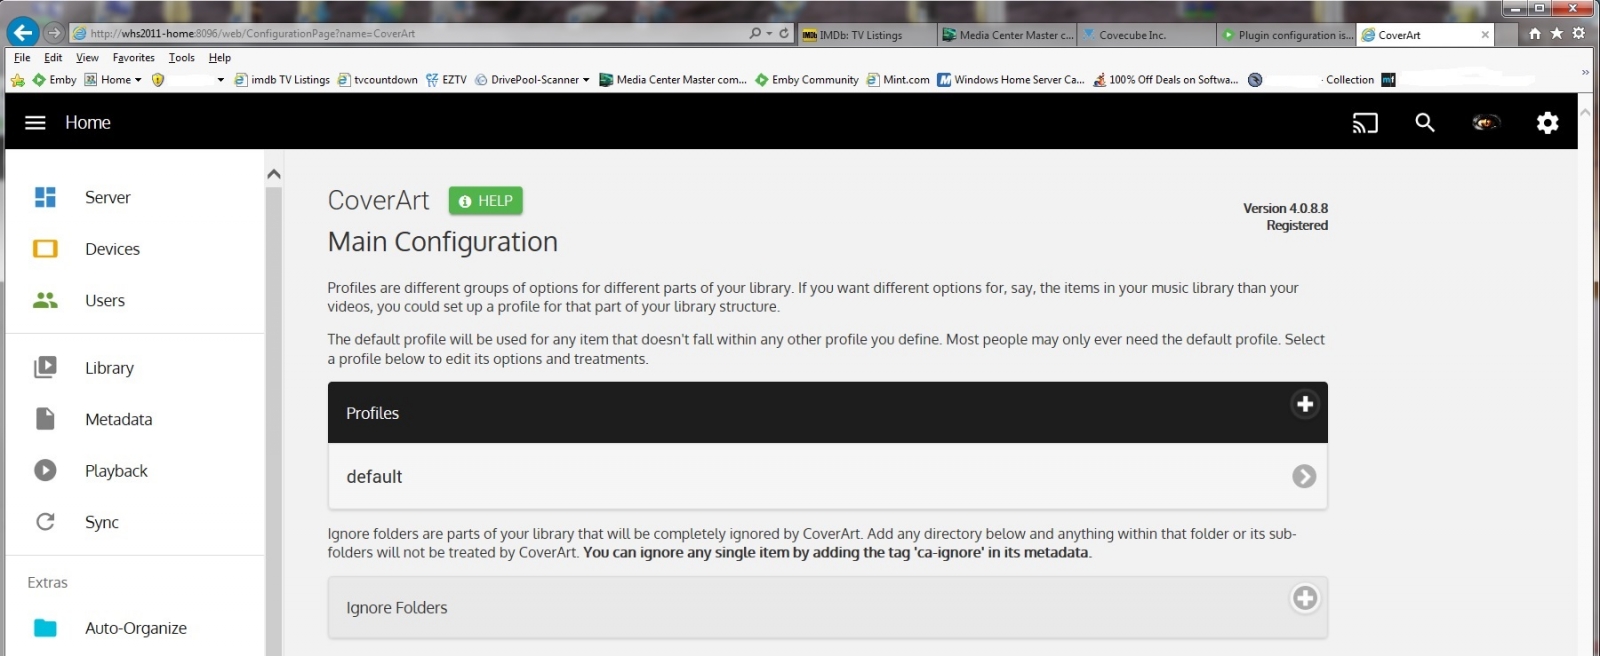Open Emby Community favorite link
This screenshot has width=1600, height=656.
click(x=807, y=80)
